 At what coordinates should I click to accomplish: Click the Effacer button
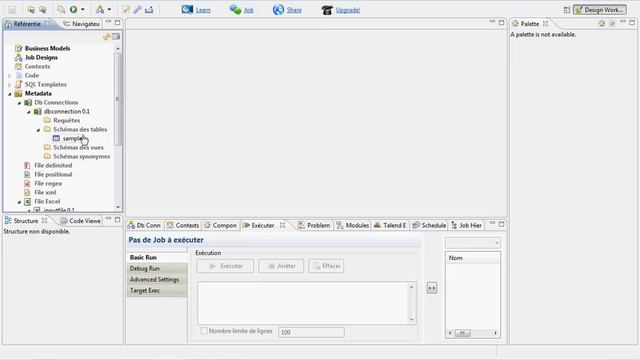point(326,266)
